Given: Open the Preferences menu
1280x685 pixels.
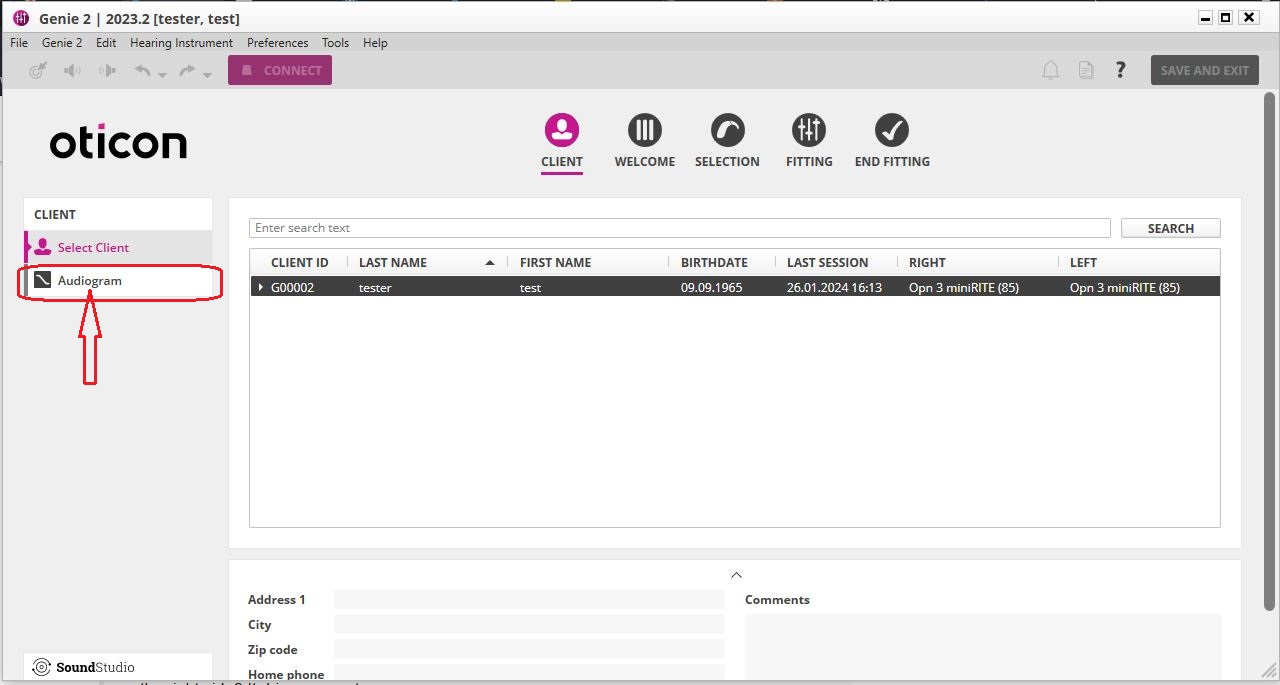Looking at the screenshot, I should 277,43.
